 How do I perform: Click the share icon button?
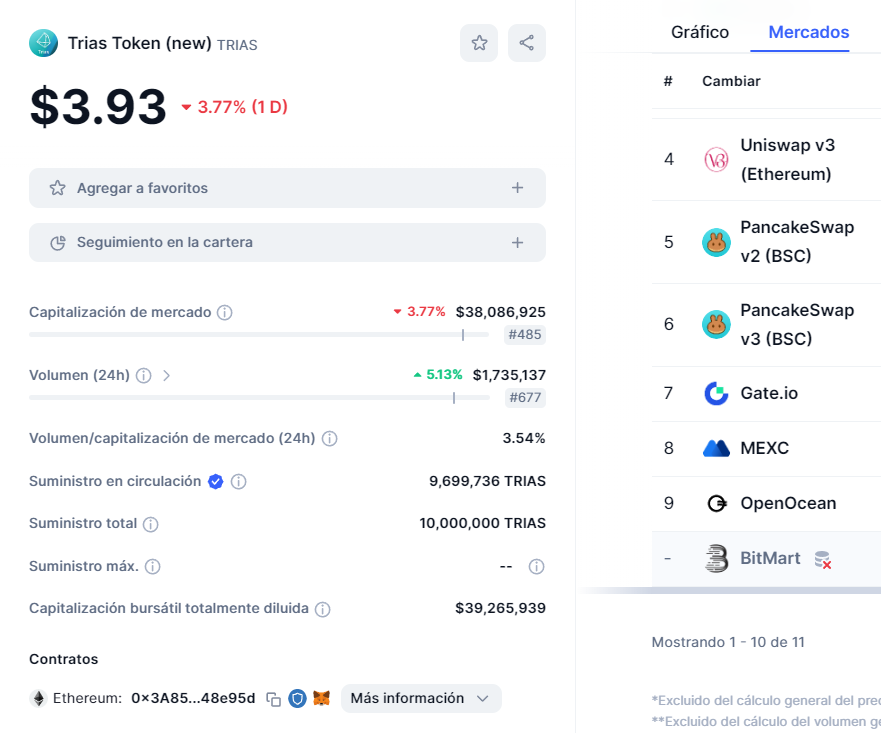point(526,43)
